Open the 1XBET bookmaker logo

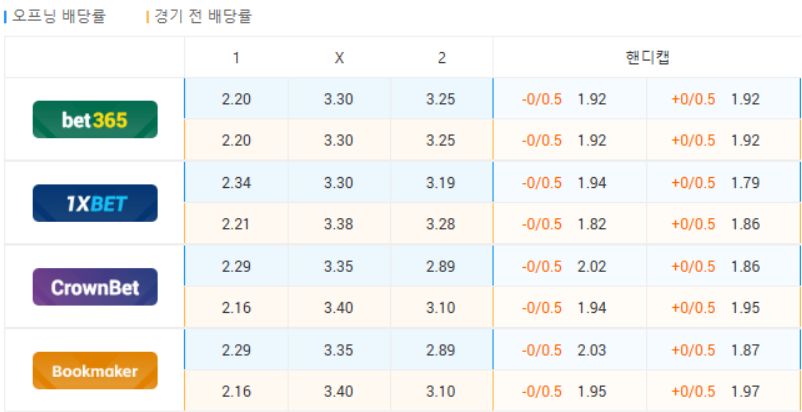point(95,204)
